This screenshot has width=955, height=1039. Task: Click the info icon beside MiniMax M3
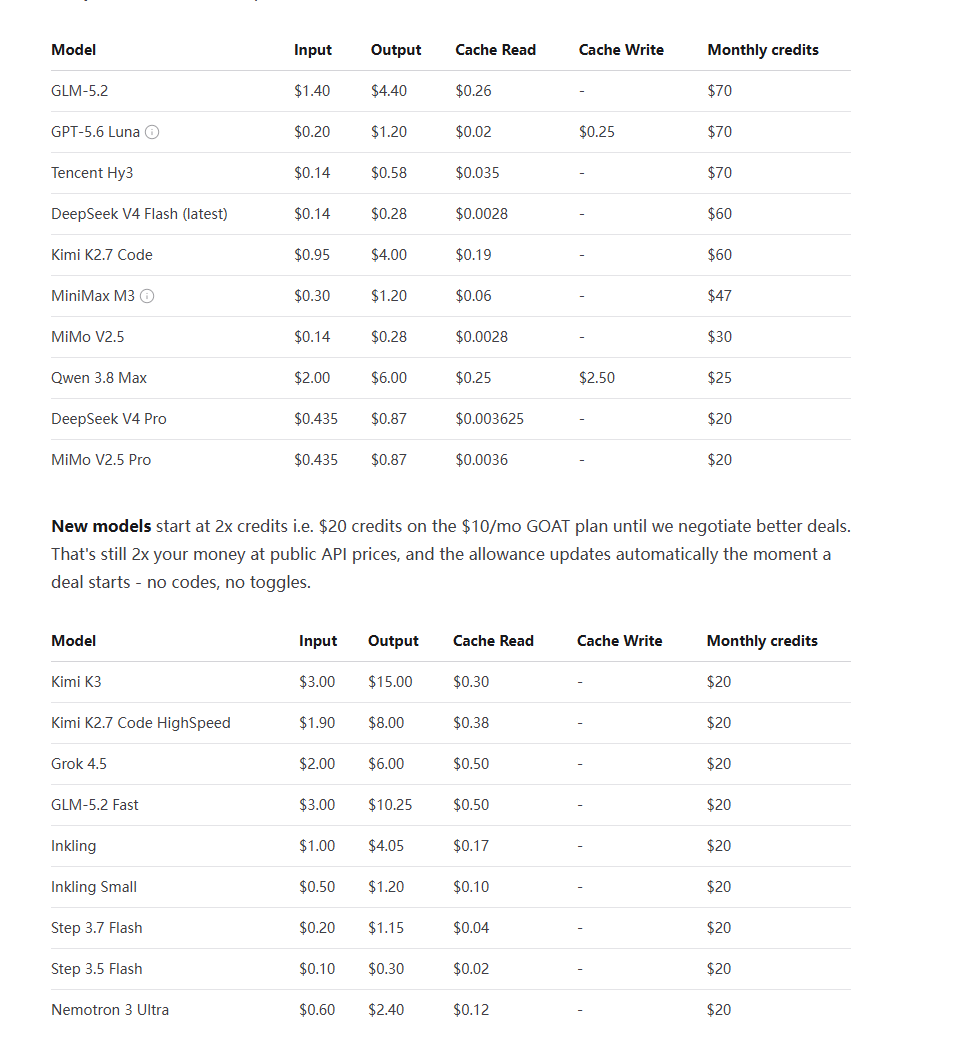coord(147,296)
